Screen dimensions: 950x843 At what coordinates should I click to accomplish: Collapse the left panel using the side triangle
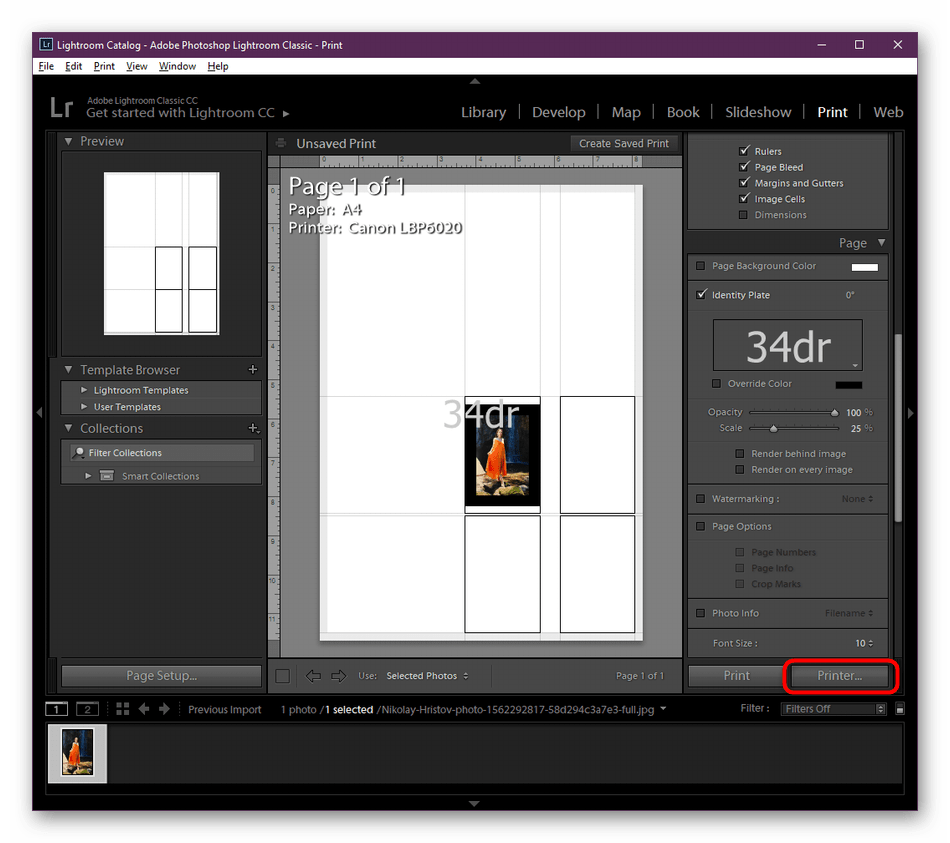click(40, 413)
